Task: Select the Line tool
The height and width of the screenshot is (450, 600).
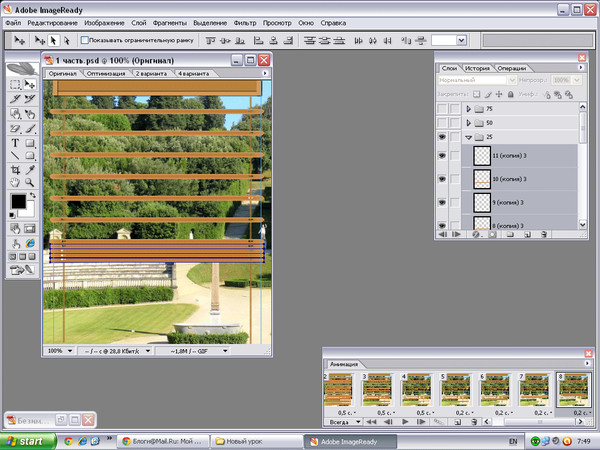Action: (15, 156)
